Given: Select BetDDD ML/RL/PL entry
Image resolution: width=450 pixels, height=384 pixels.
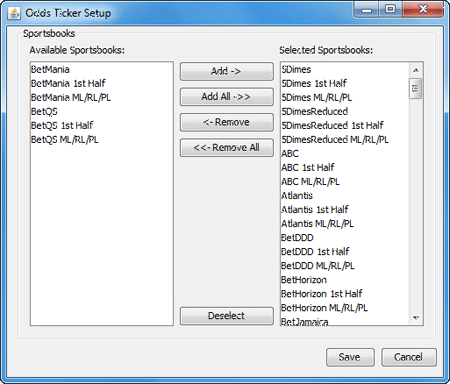Looking at the screenshot, I should pos(345,265).
